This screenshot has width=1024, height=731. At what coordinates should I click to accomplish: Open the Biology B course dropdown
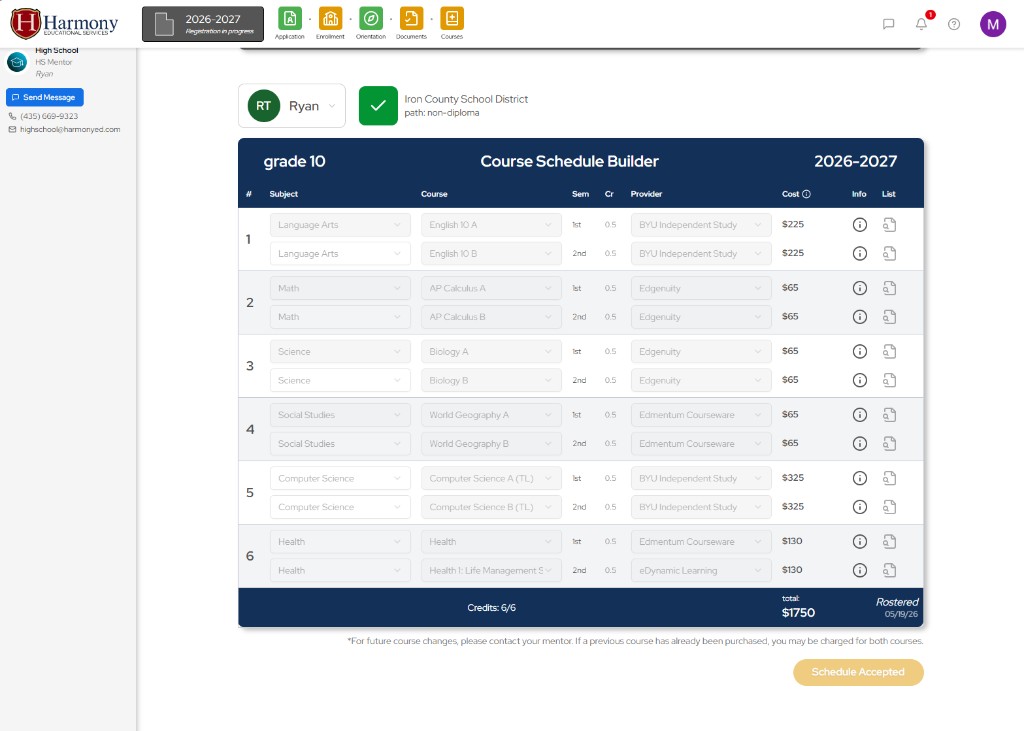coord(491,380)
